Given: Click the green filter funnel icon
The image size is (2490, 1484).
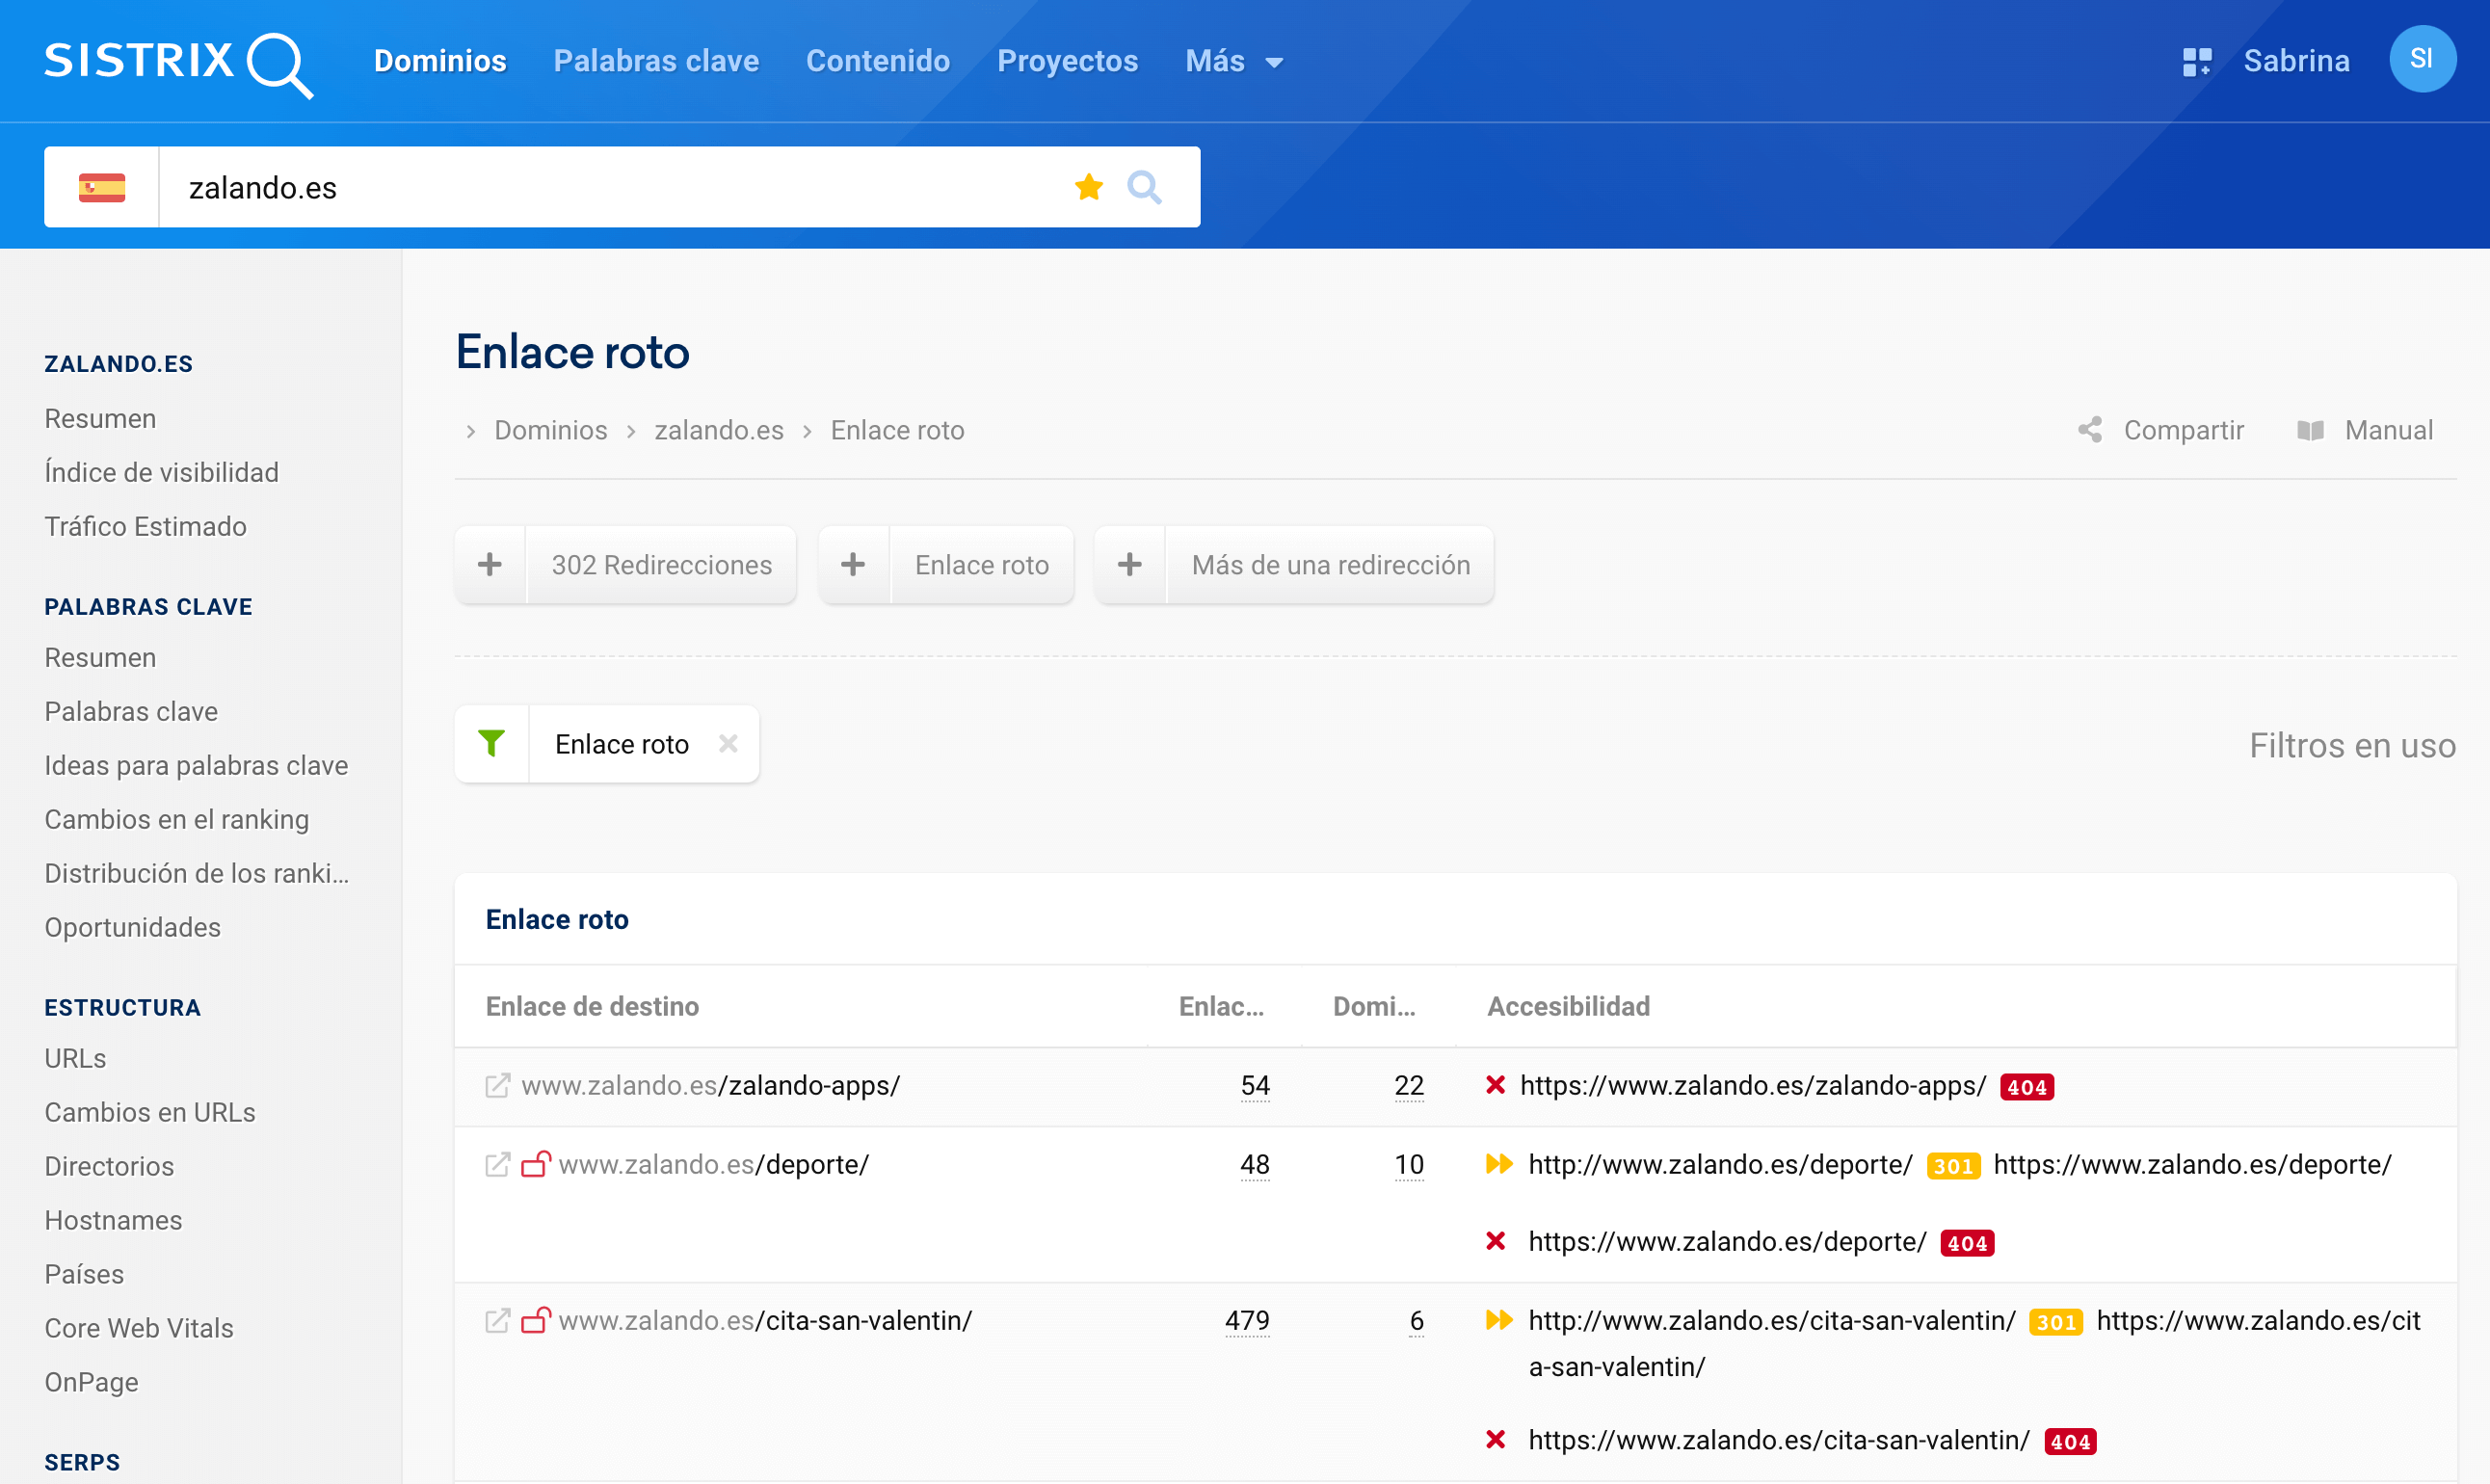Looking at the screenshot, I should (491, 744).
